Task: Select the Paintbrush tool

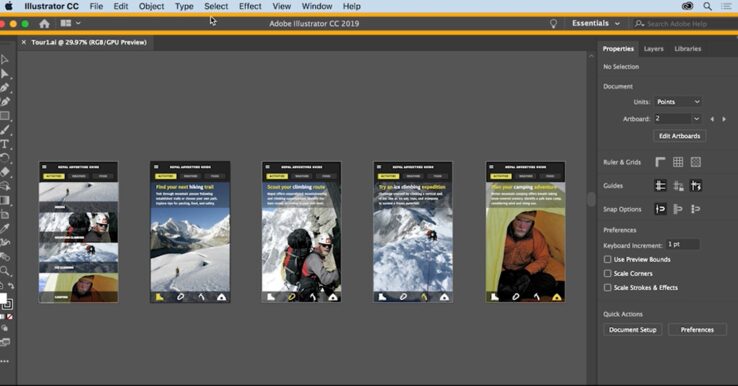Action: (5, 130)
